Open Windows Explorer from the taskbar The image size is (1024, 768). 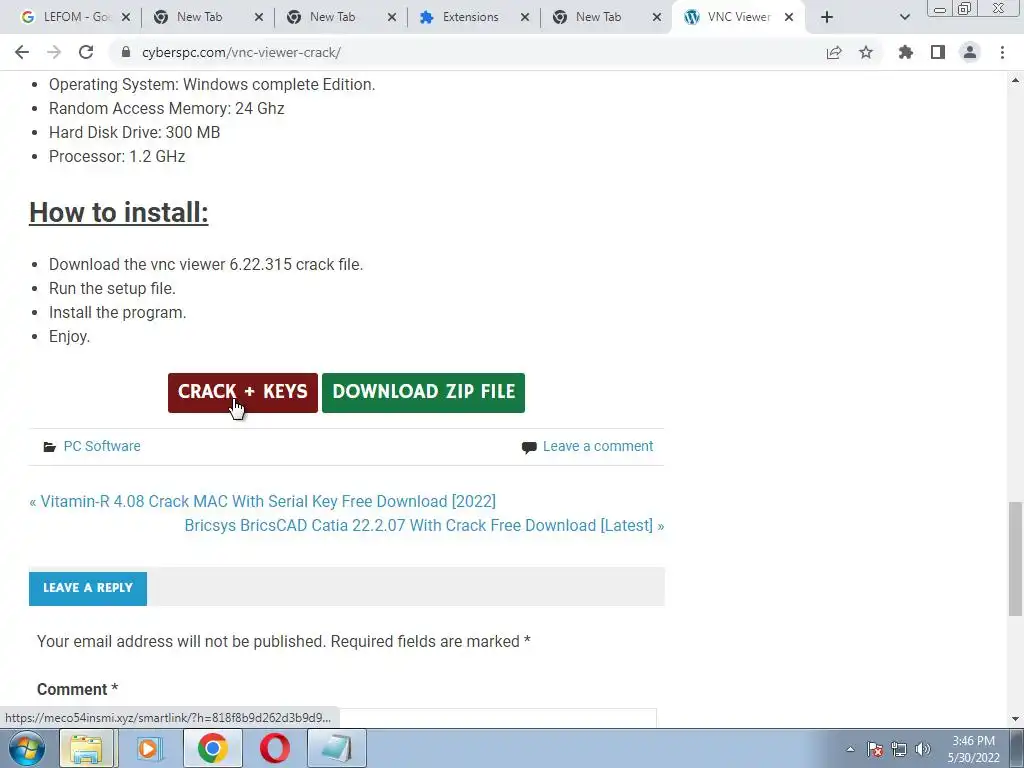coord(86,748)
